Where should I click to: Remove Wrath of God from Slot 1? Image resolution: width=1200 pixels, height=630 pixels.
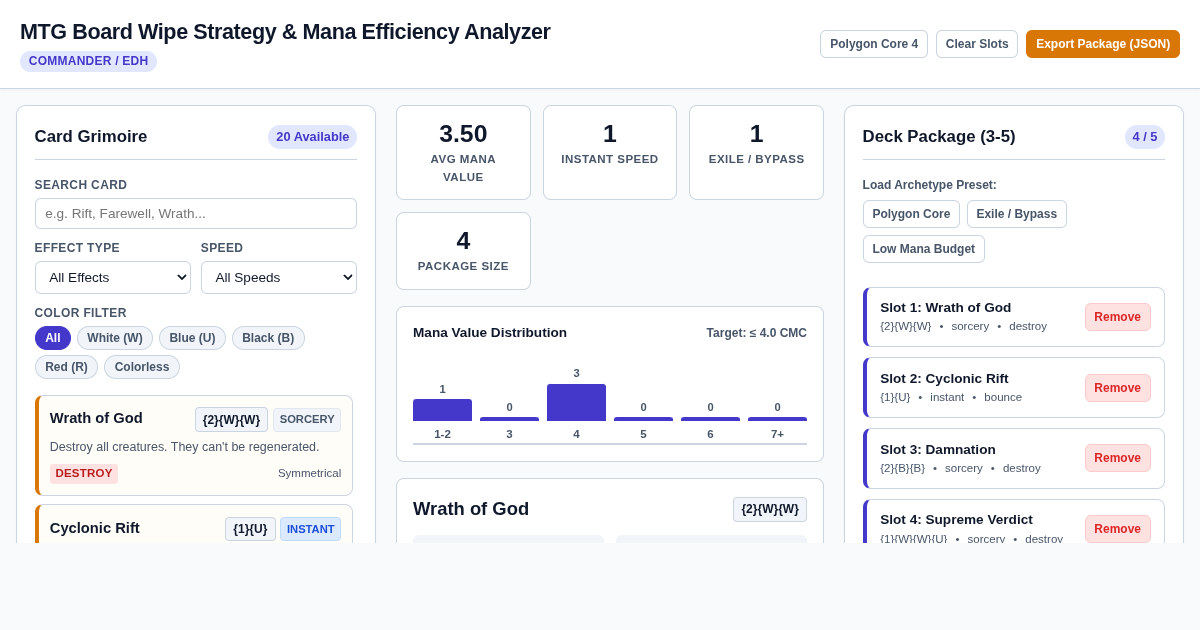coord(1117,317)
